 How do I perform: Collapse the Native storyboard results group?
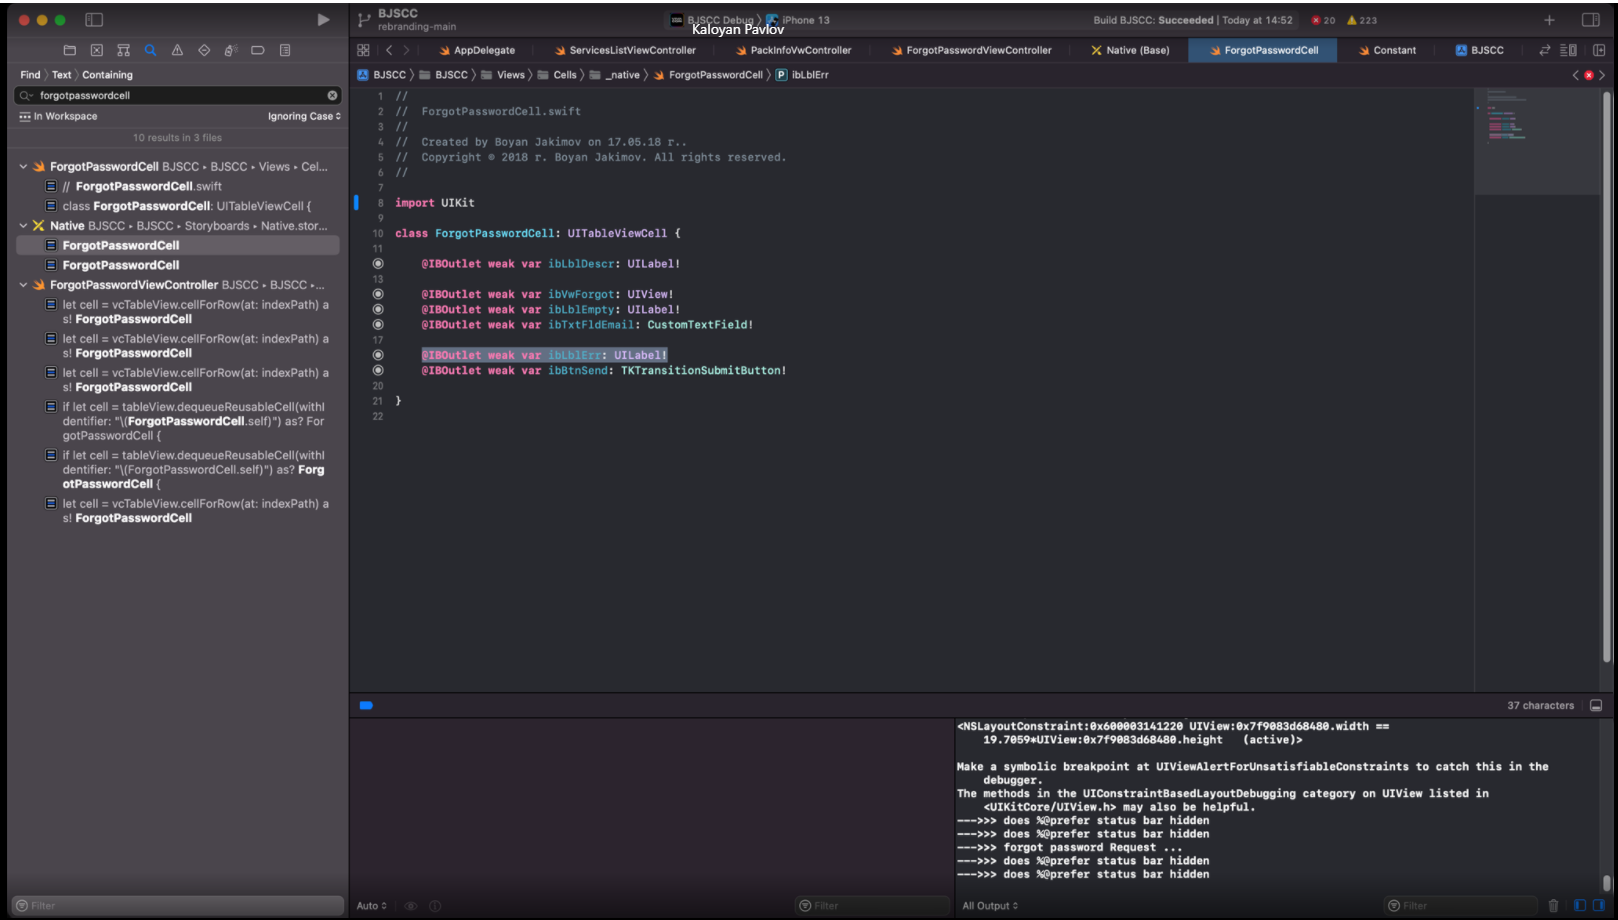(x=23, y=226)
